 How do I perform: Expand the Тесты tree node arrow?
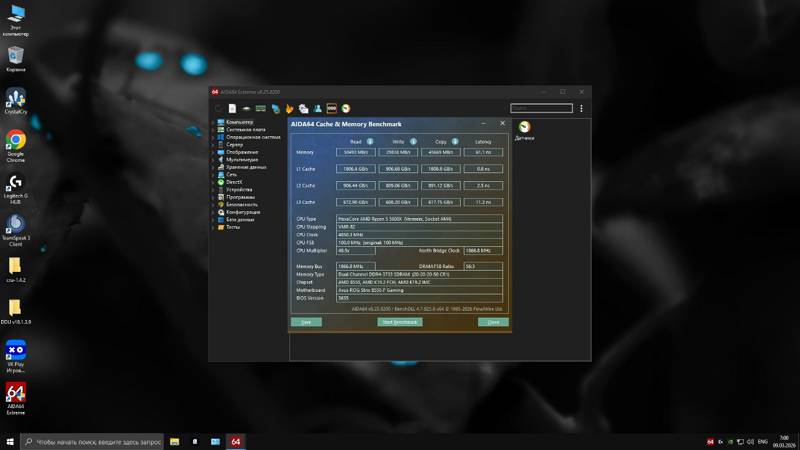[x=213, y=227]
